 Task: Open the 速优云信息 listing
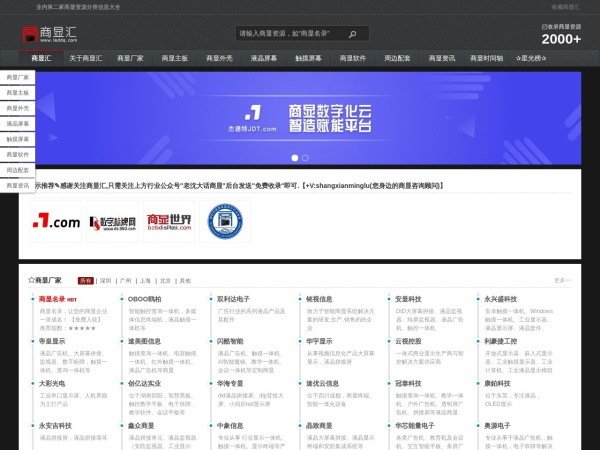[x=323, y=383]
